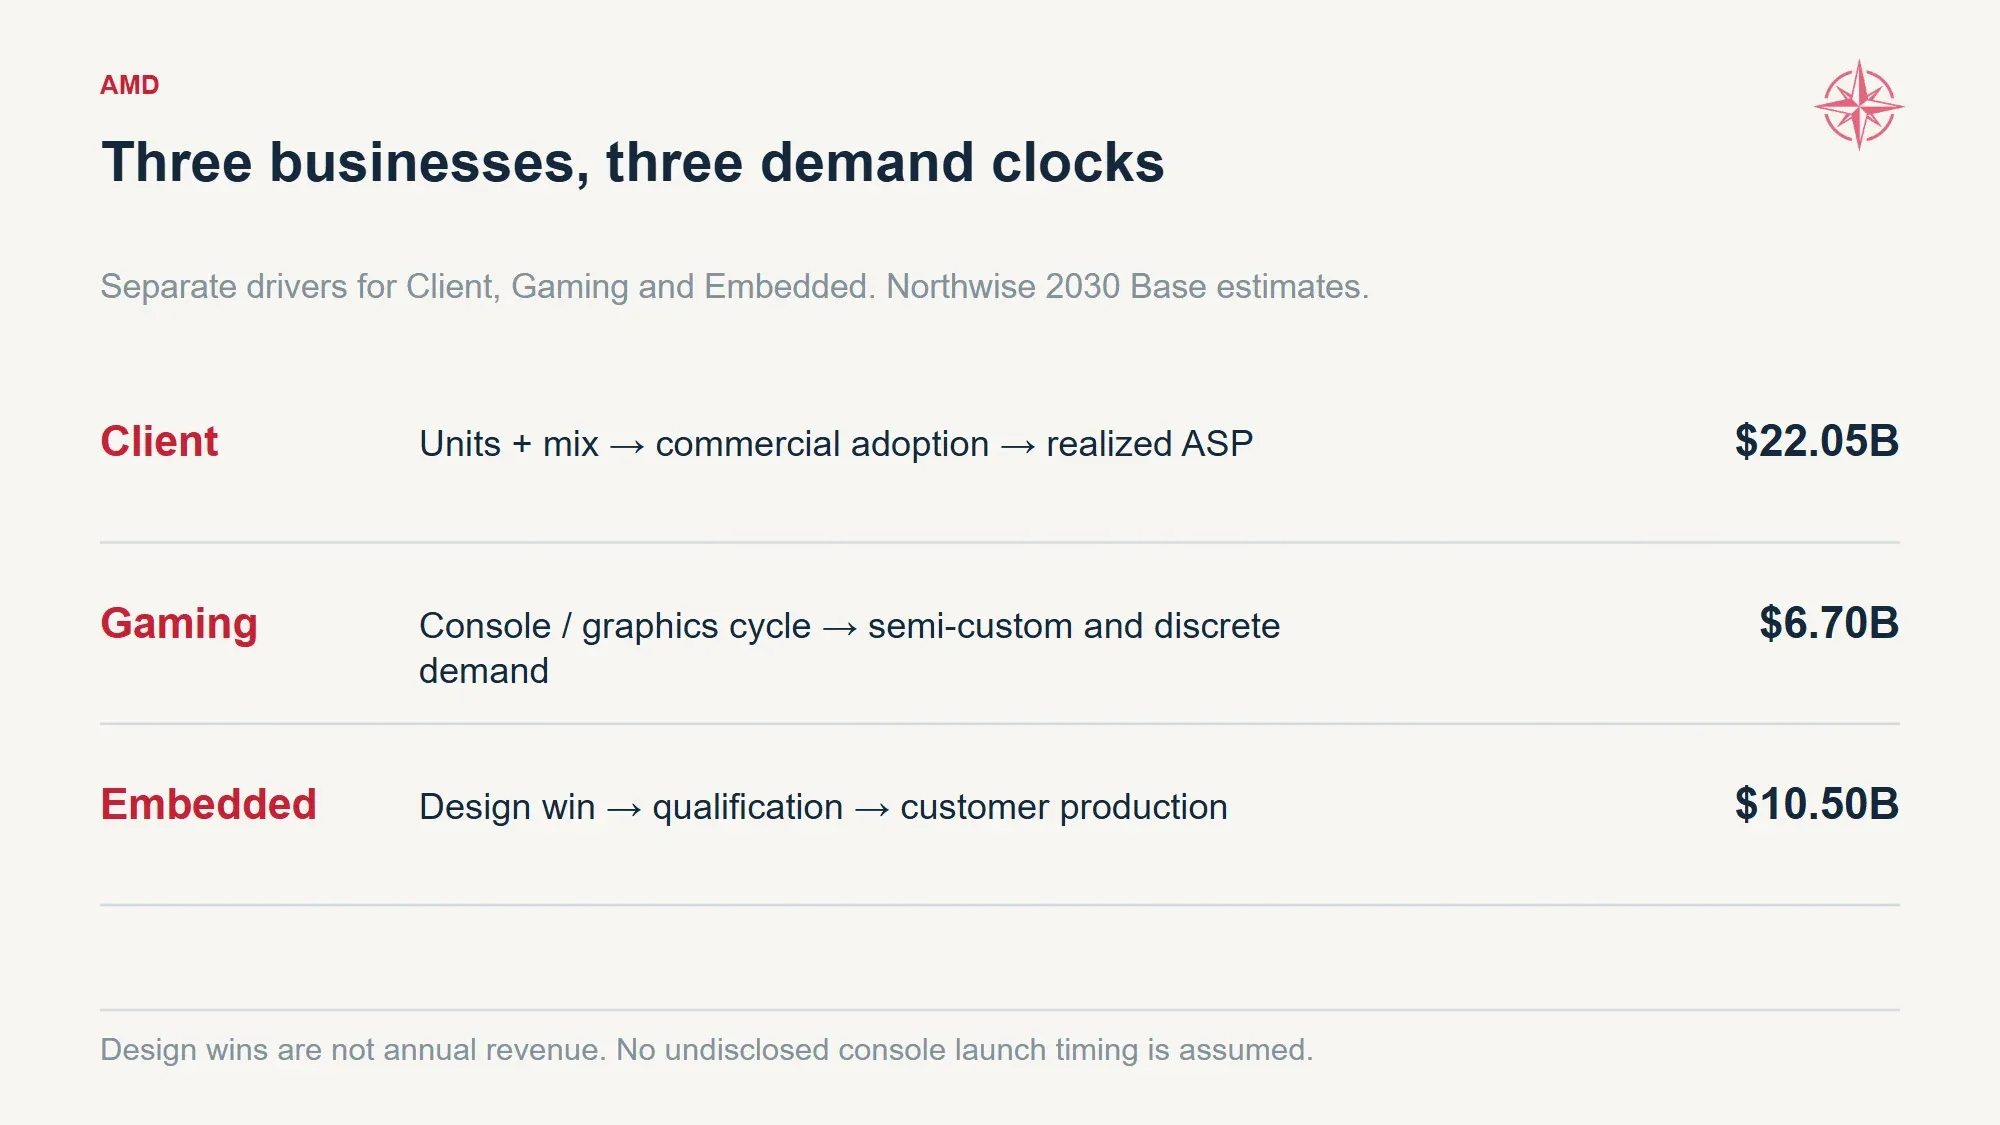Click the slide title 'Three businesses, three demand clocks'
The width and height of the screenshot is (2000, 1125).
pos(633,162)
